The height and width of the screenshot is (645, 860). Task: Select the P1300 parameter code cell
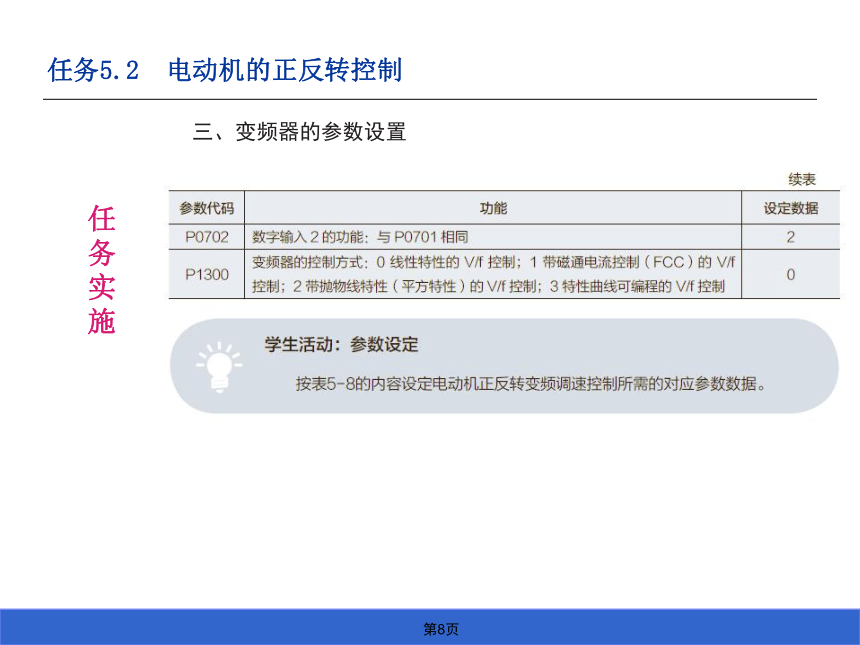[x=206, y=274]
